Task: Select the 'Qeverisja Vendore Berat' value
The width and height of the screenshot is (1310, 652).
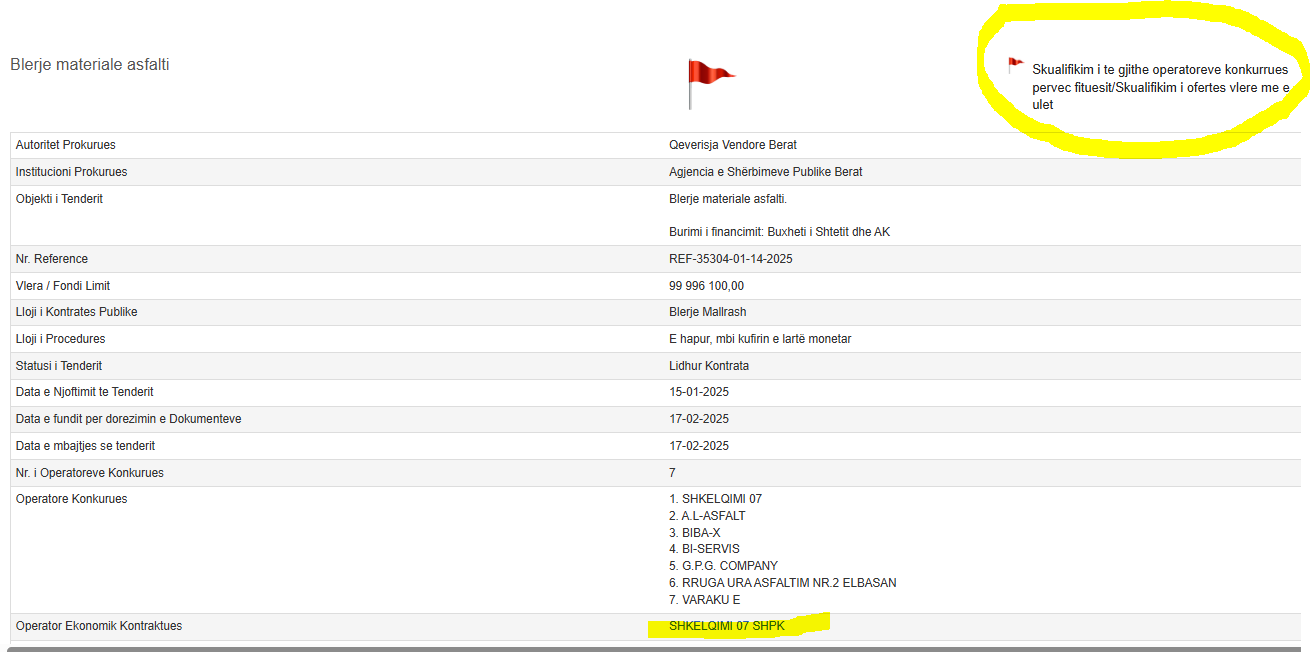Action: pyautogui.click(x=732, y=145)
